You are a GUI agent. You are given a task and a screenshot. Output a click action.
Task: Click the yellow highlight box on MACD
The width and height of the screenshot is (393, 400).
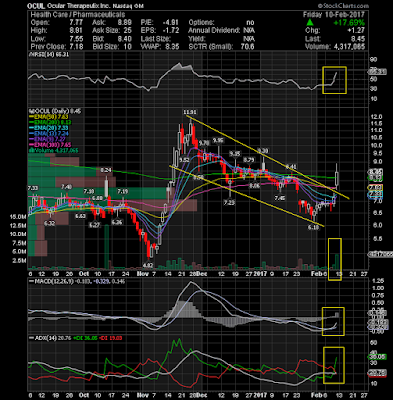pyautogui.click(x=333, y=321)
